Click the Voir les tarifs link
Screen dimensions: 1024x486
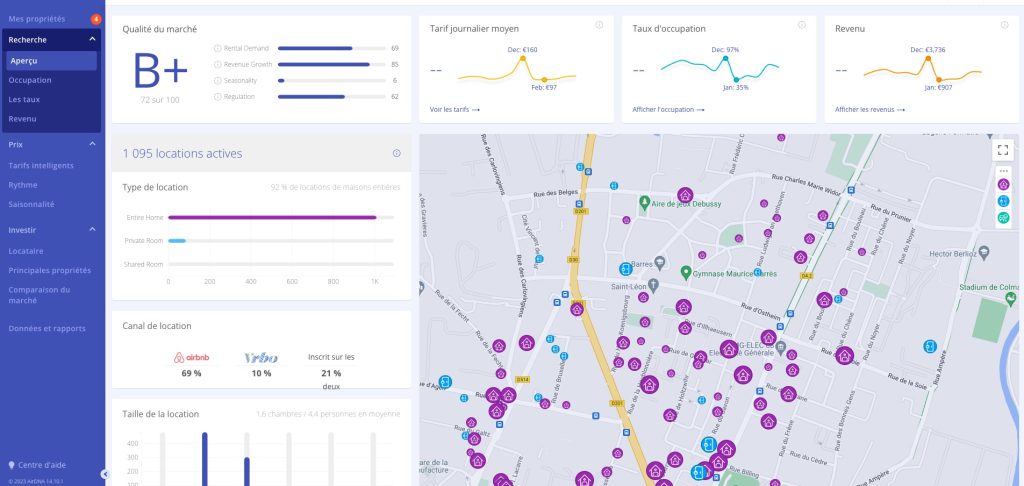(455, 109)
